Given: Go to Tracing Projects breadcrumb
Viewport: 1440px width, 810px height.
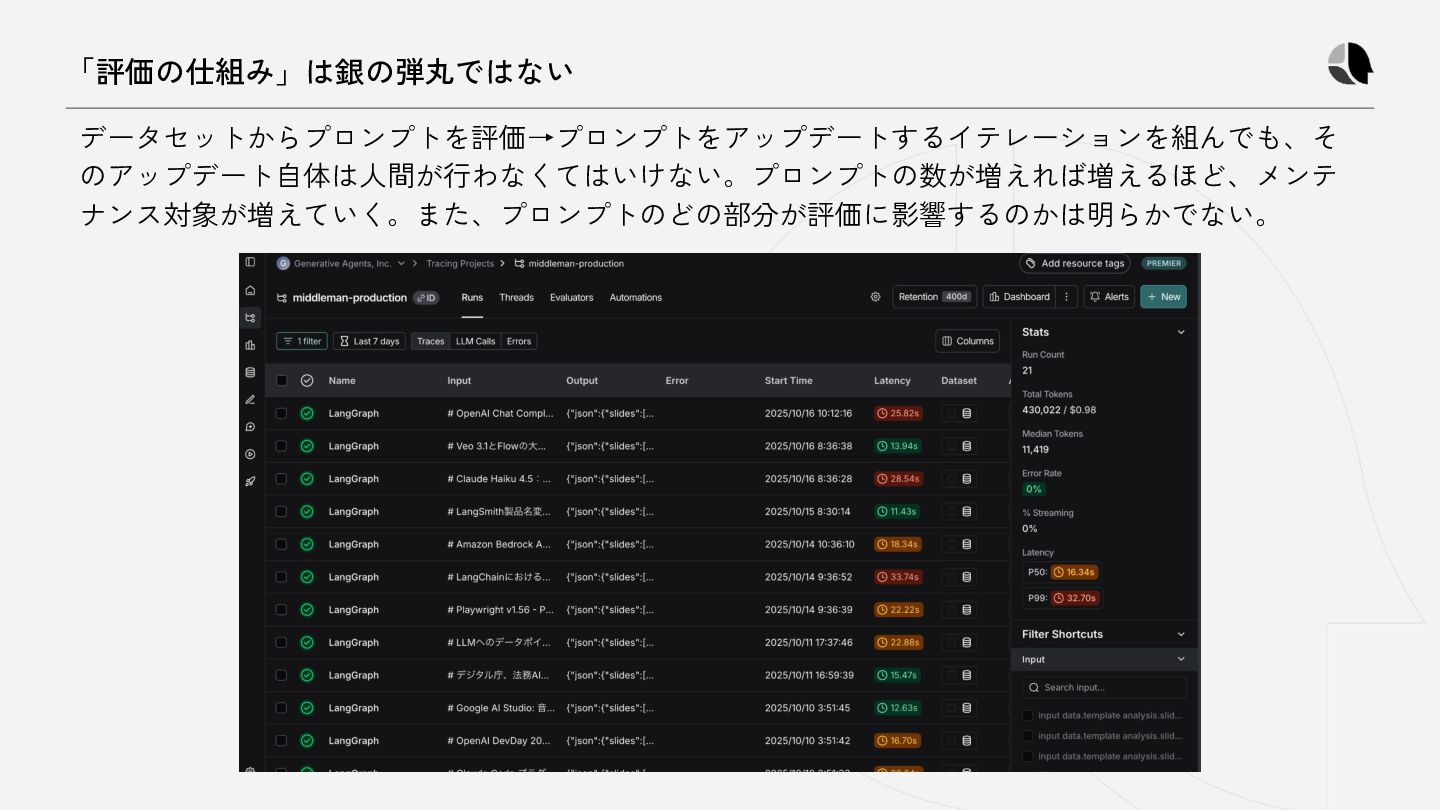Looking at the screenshot, I should [x=460, y=264].
